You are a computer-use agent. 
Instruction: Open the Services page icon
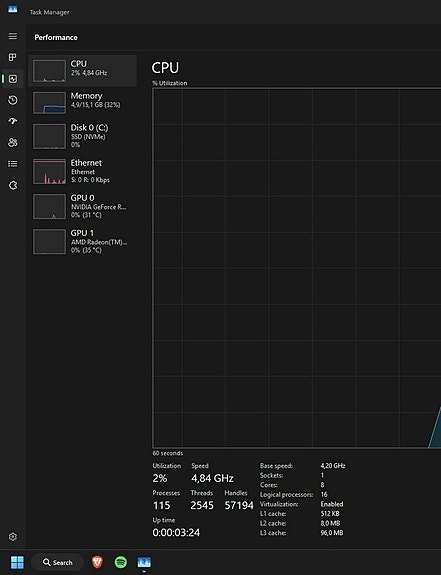point(13,185)
